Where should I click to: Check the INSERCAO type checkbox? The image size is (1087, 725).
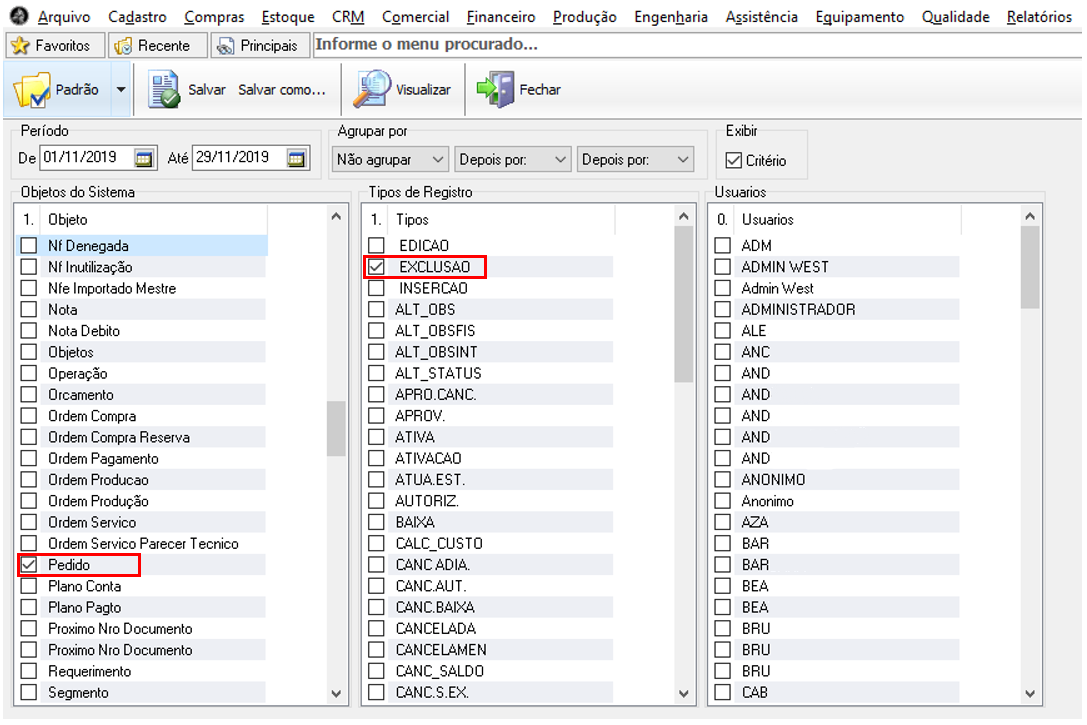tap(376, 288)
